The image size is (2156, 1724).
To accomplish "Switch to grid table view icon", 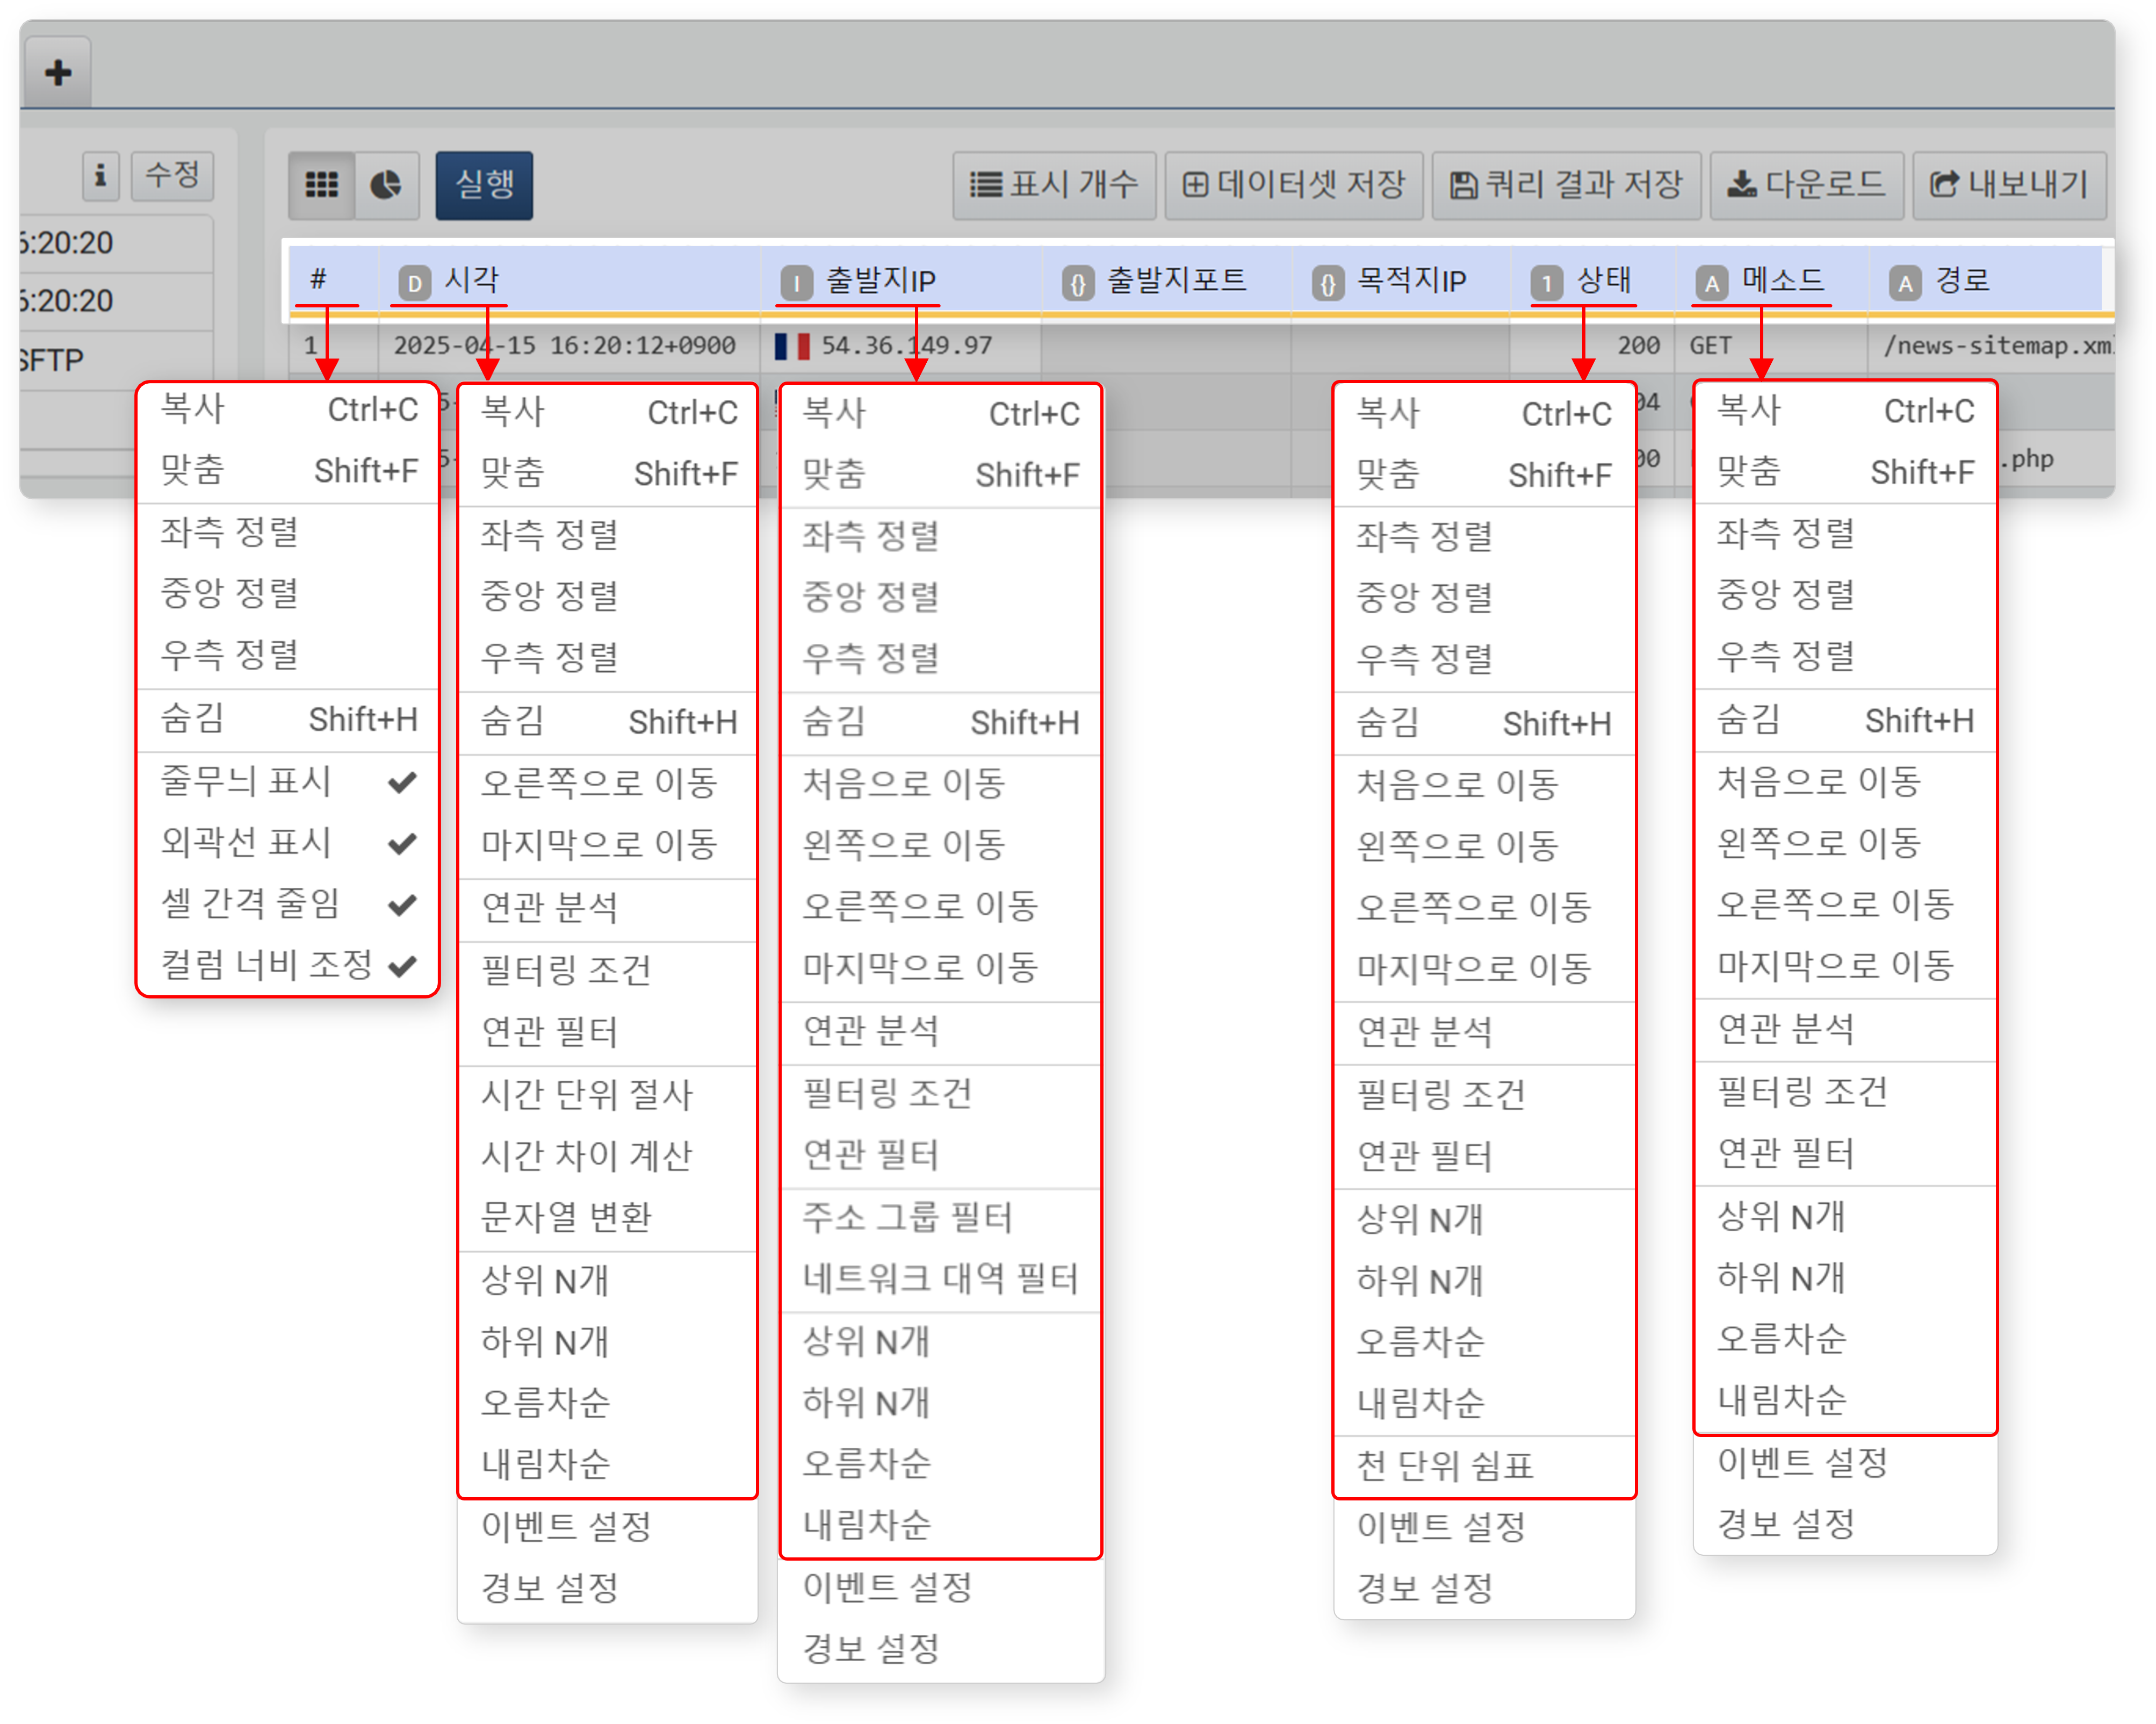I will tap(321, 185).
